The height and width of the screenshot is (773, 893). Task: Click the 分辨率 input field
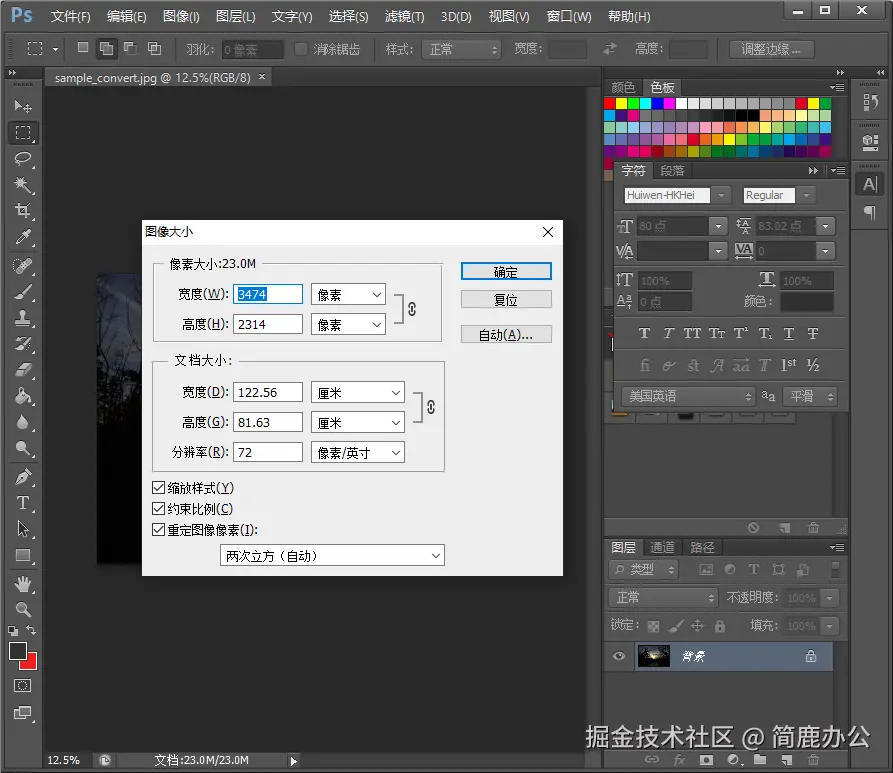(x=268, y=453)
